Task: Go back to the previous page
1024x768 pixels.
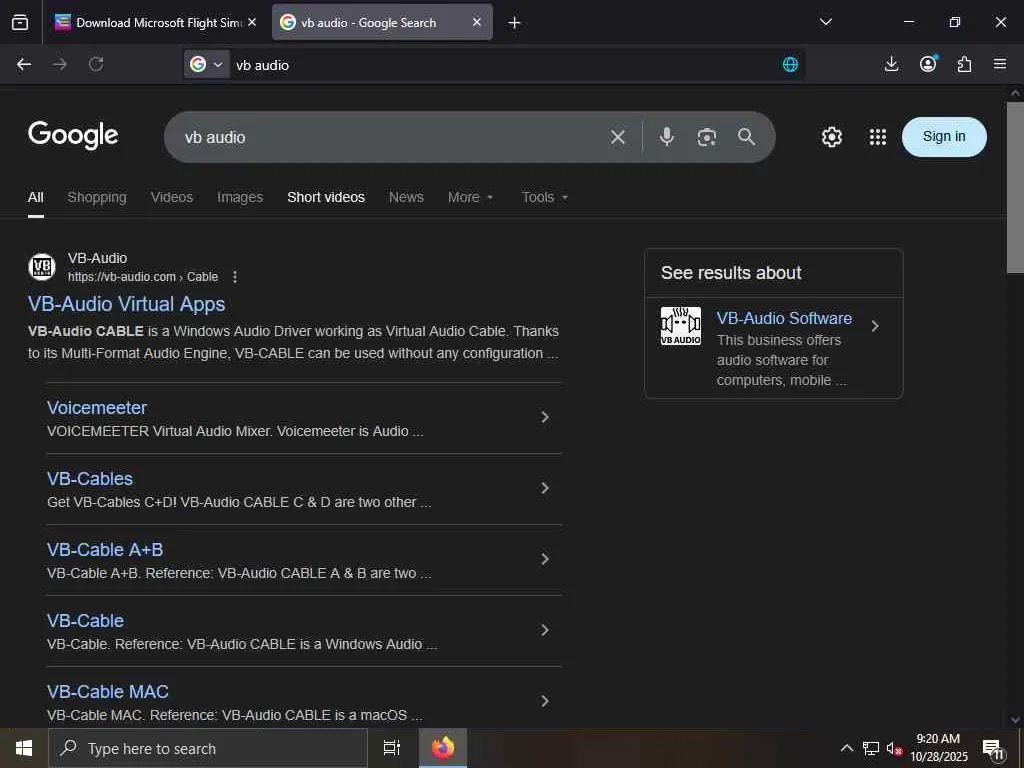Action: click(24, 64)
